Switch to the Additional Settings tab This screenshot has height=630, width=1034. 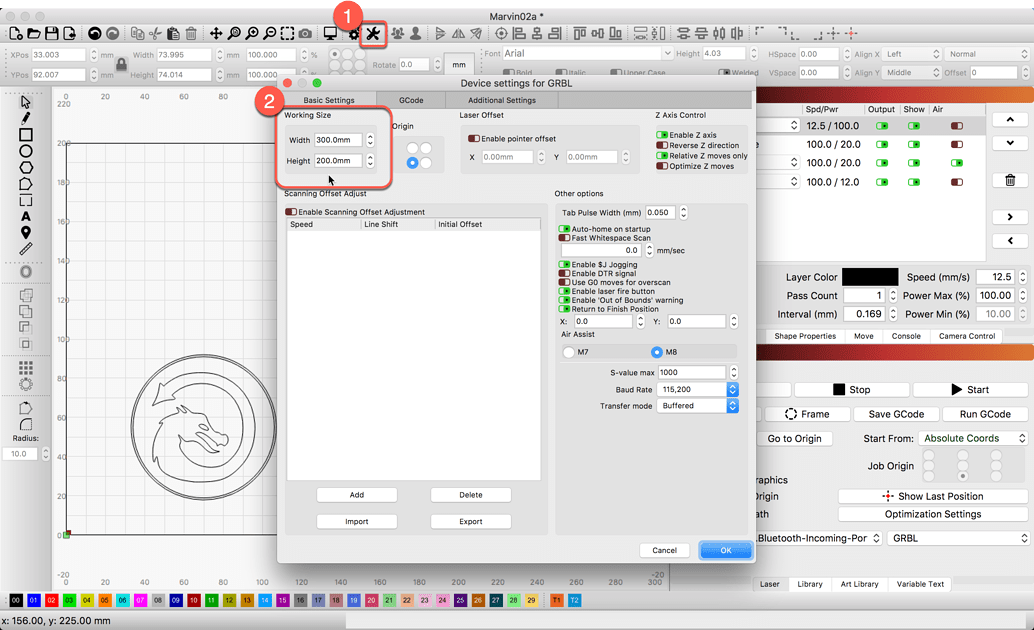coord(502,100)
